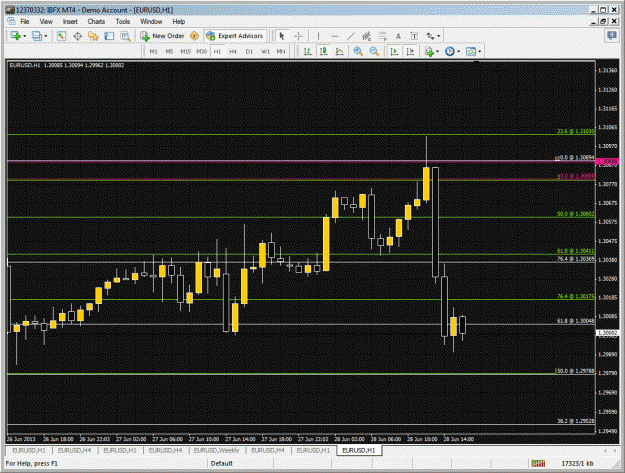Open the Help menu
625x473 pixels.
coord(179,22)
